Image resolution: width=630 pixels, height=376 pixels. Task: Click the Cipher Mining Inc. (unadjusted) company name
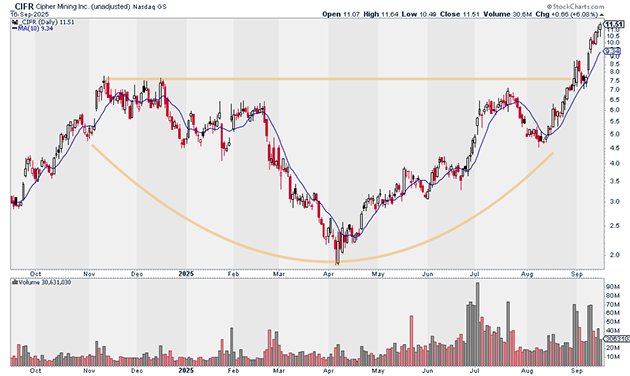click(x=83, y=7)
